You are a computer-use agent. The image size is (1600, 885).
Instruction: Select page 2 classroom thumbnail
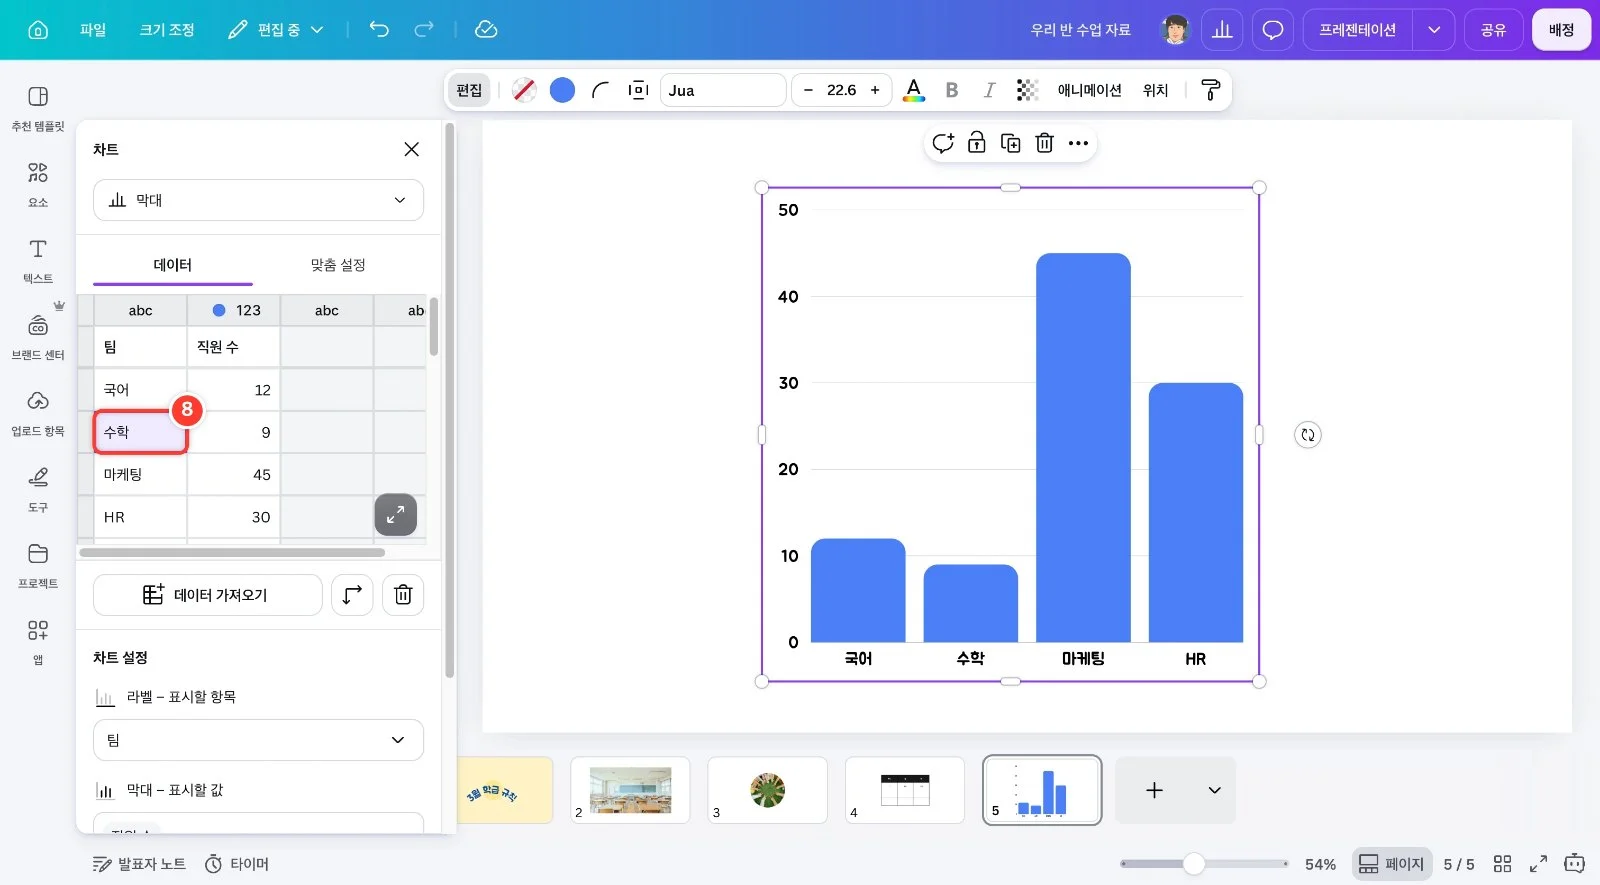630,790
